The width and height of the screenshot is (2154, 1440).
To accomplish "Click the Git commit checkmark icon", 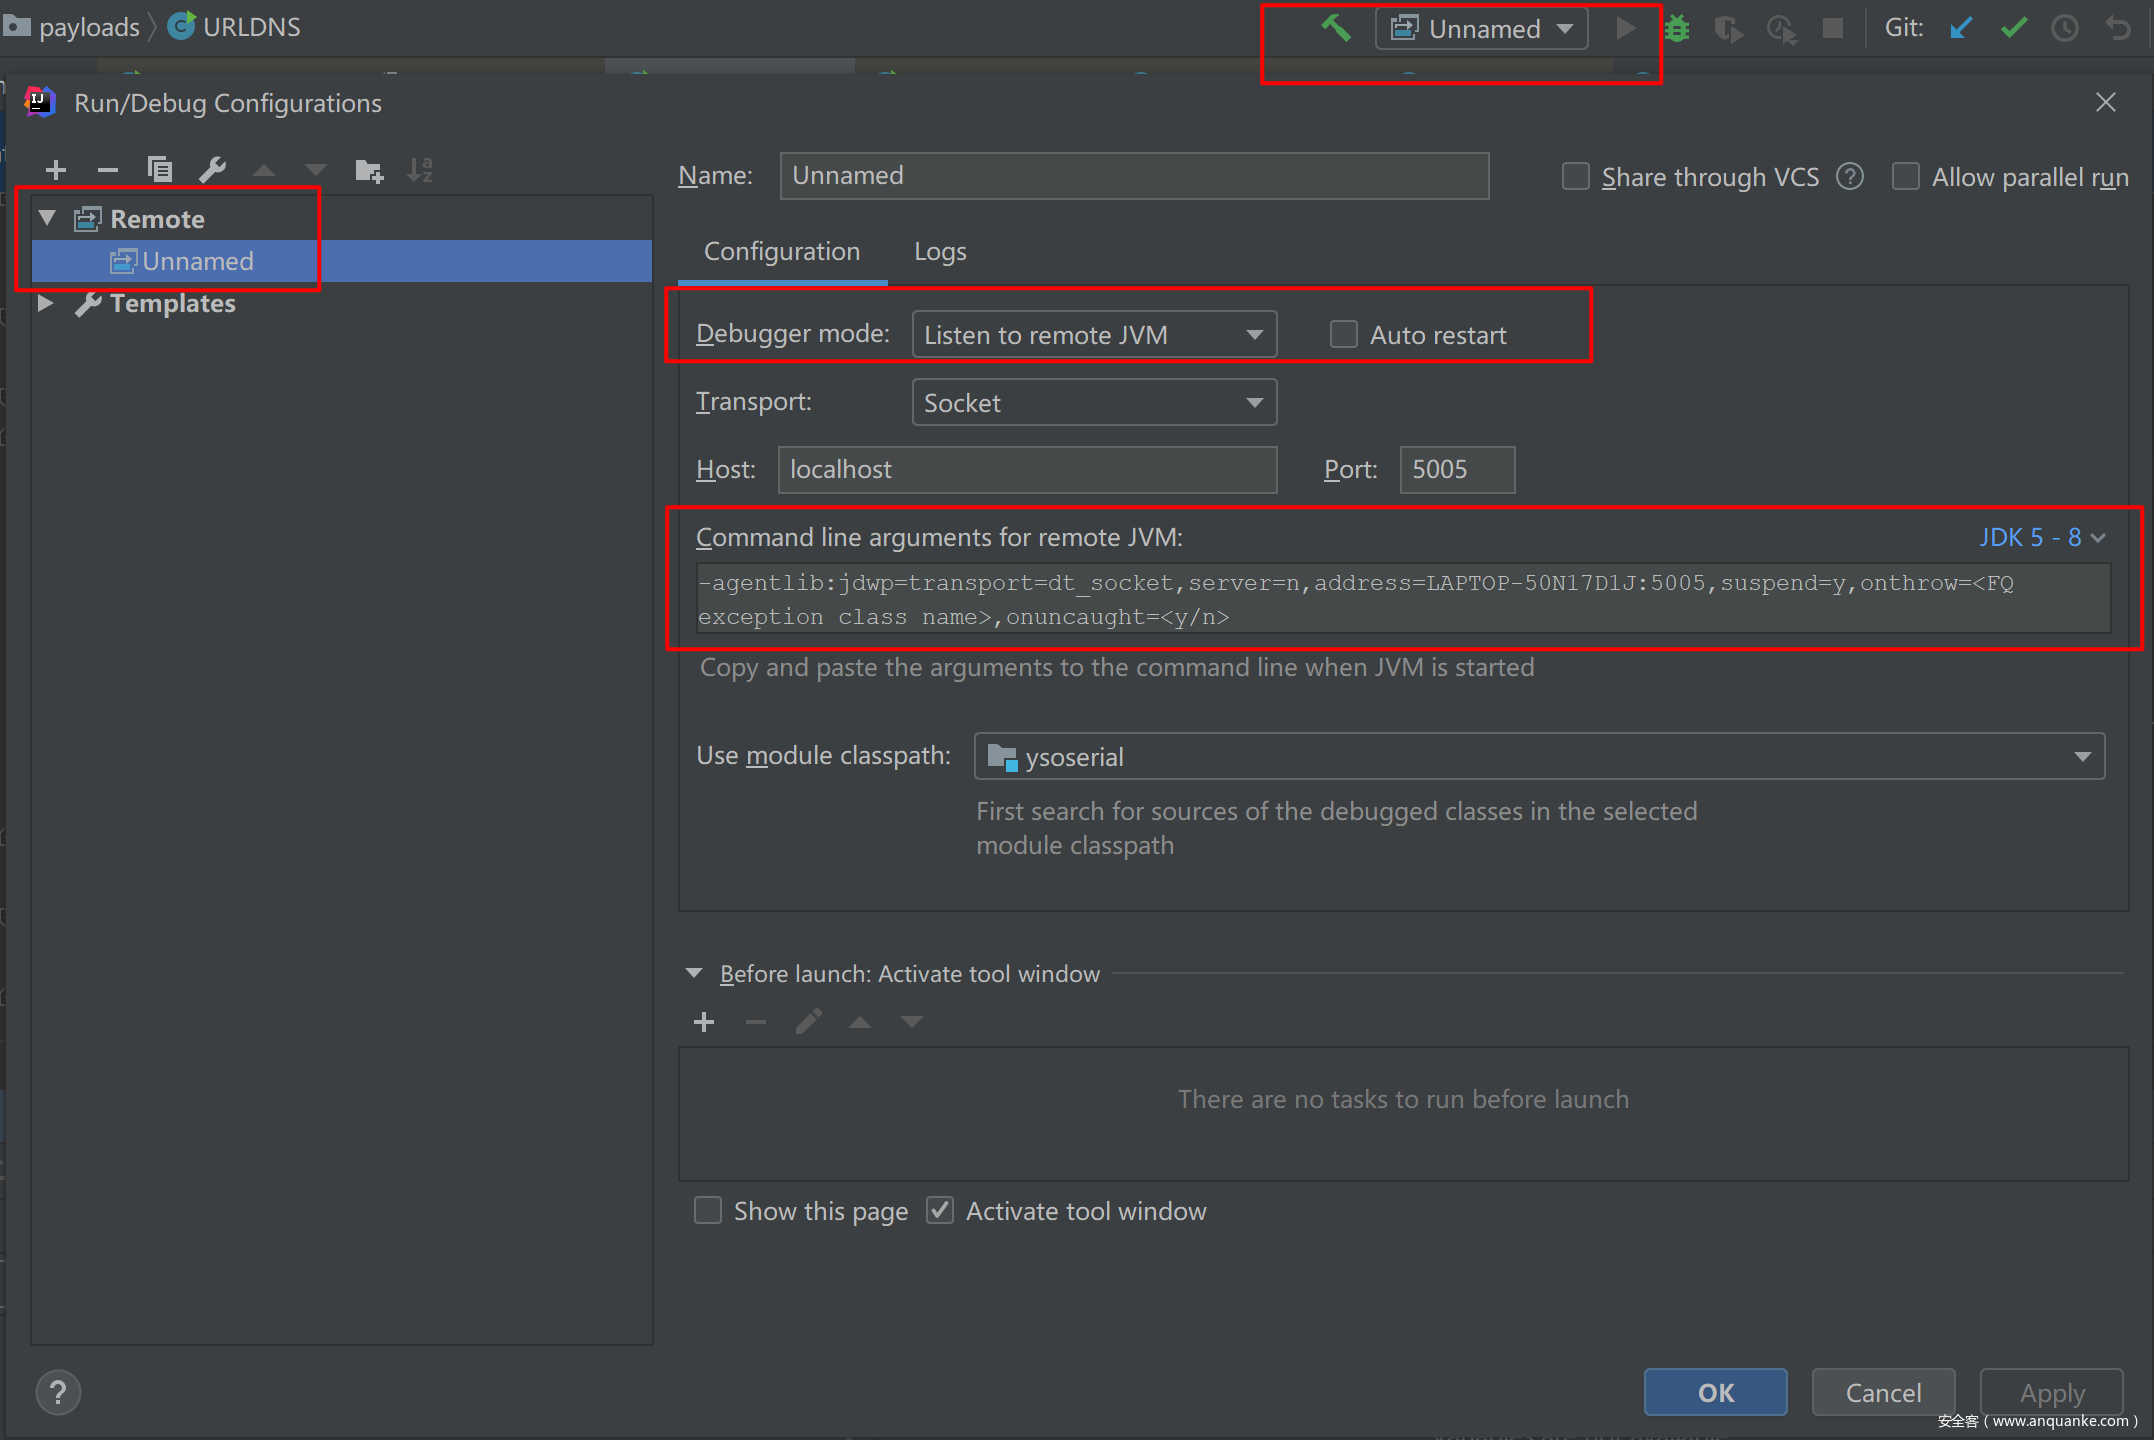I will (x=2013, y=28).
